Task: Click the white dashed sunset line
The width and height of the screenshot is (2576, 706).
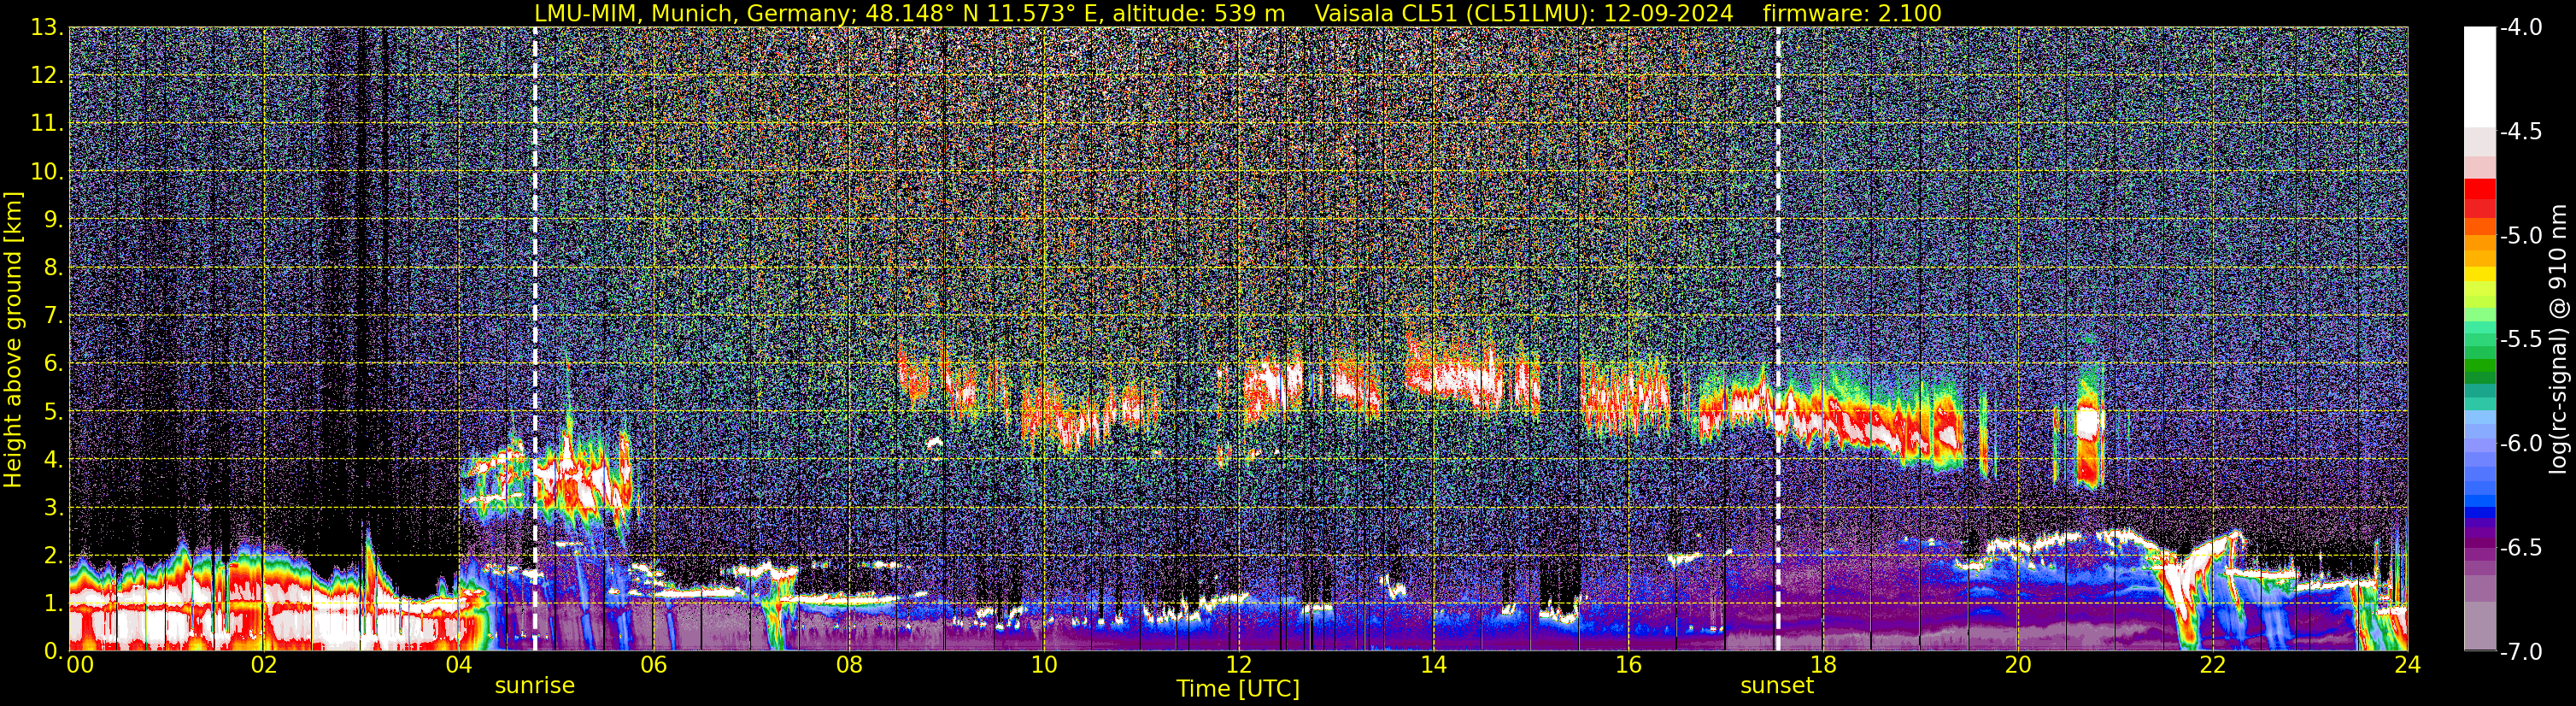Action: [x=1778, y=338]
